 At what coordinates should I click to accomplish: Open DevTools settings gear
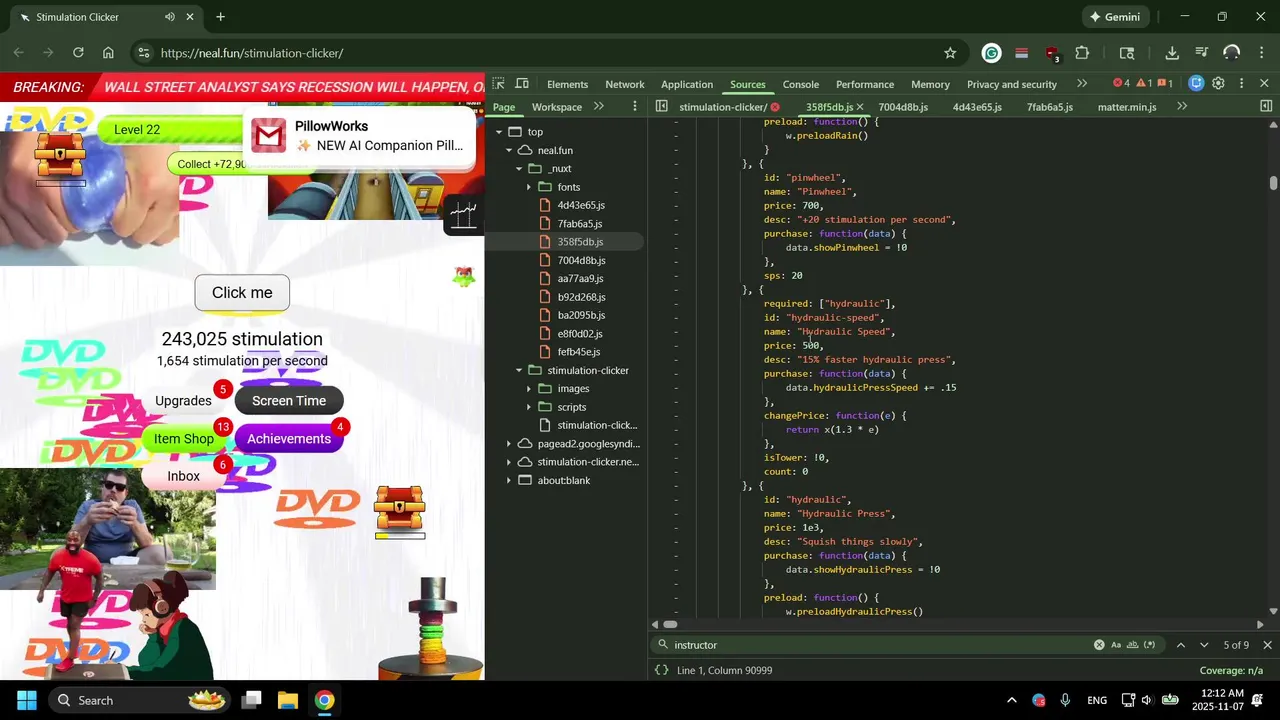[x=1218, y=84]
